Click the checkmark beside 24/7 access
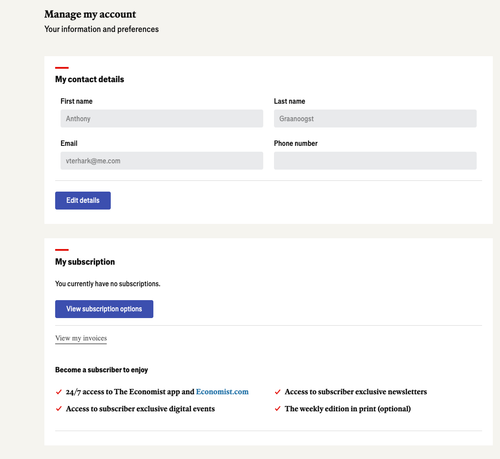 coord(59,392)
